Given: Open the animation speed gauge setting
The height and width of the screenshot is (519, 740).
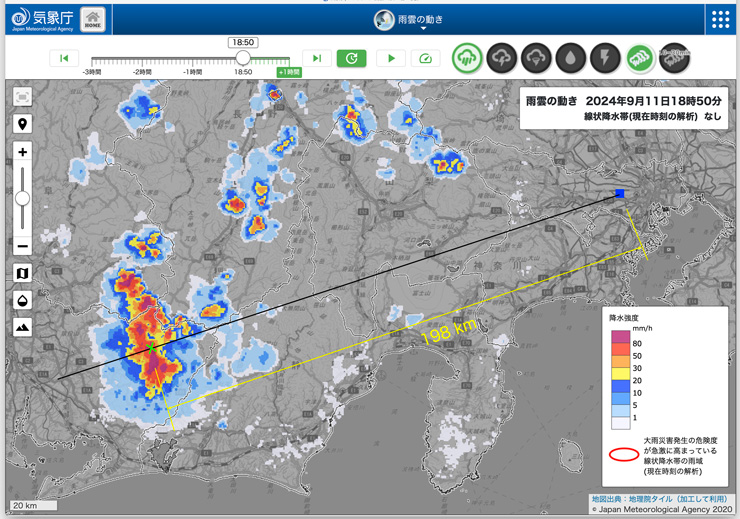Looking at the screenshot, I should pos(425,59).
